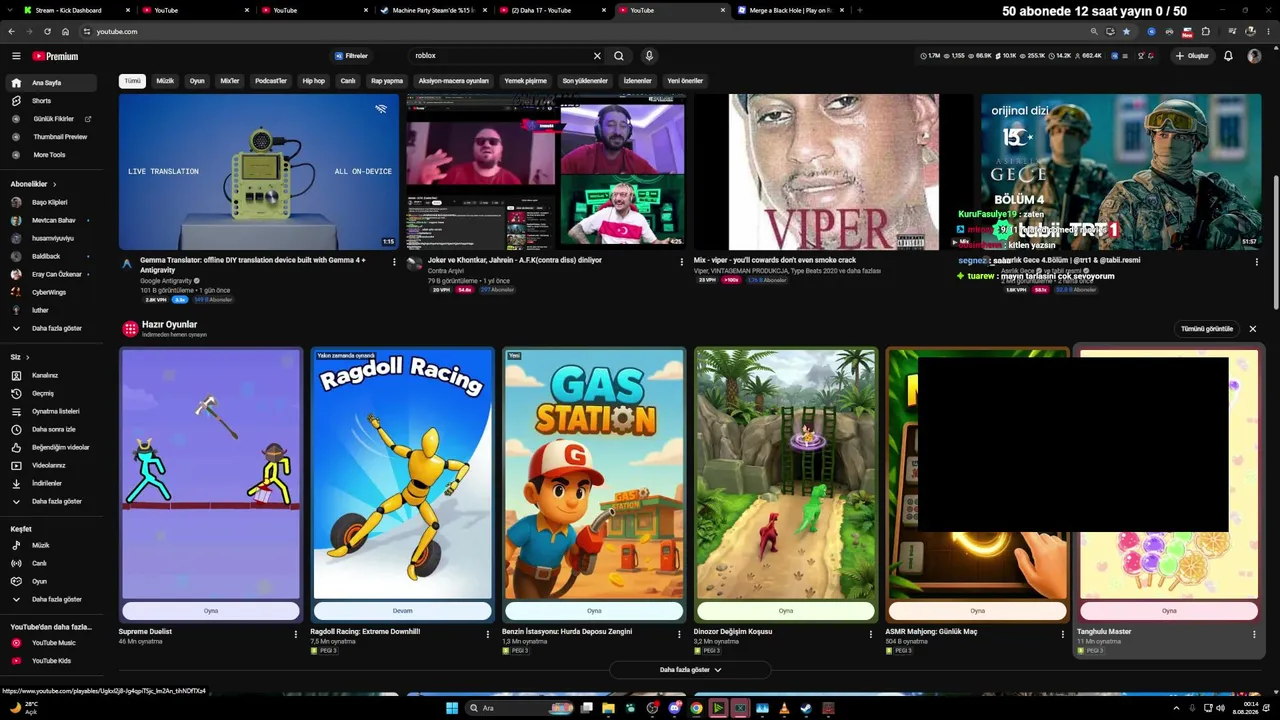The height and width of the screenshot is (720, 1280).
Task: Expand subscriptions with Daha fazla göster
Action: pyautogui.click(x=53, y=328)
